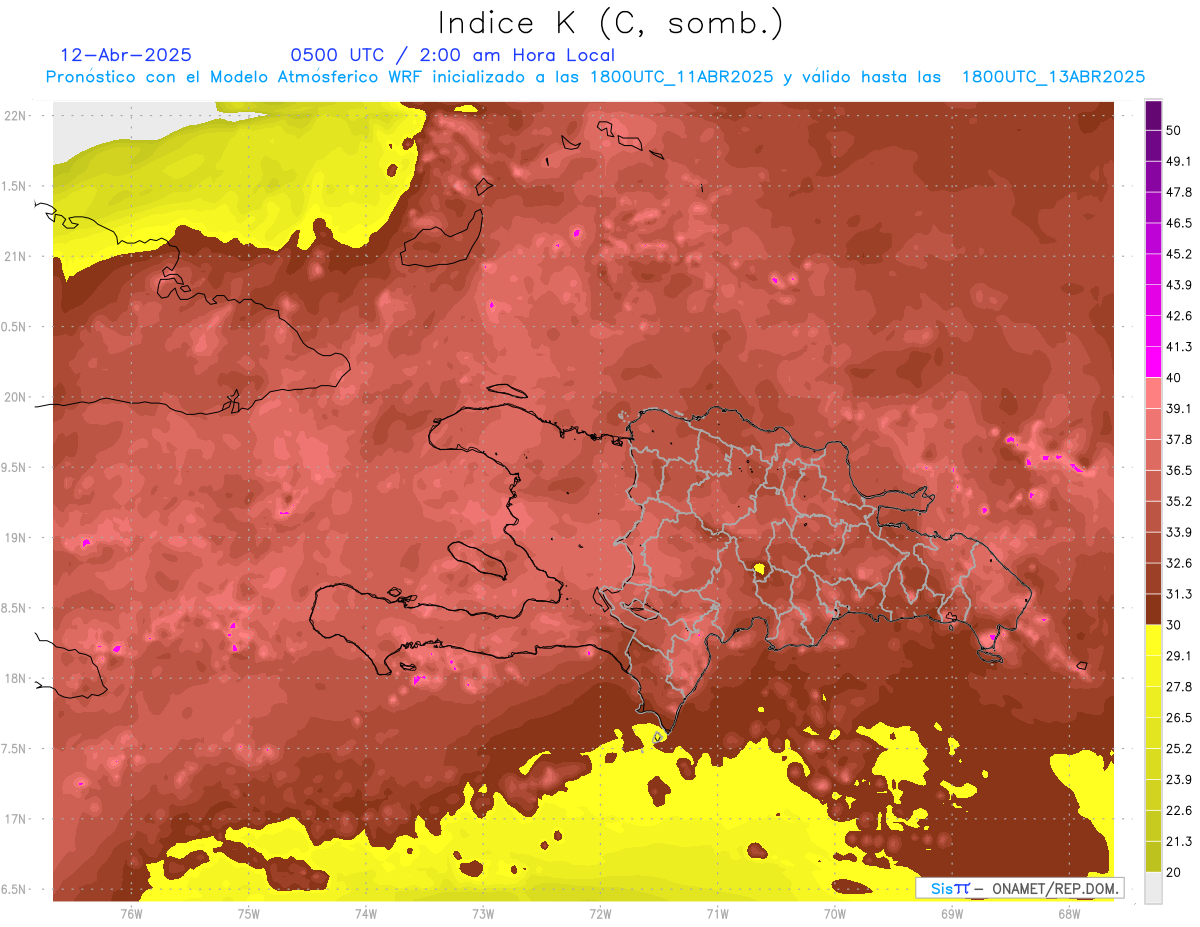Click the legend value "47.8"
The height and width of the screenshot is (927, 1200).
coord(1179,192)
